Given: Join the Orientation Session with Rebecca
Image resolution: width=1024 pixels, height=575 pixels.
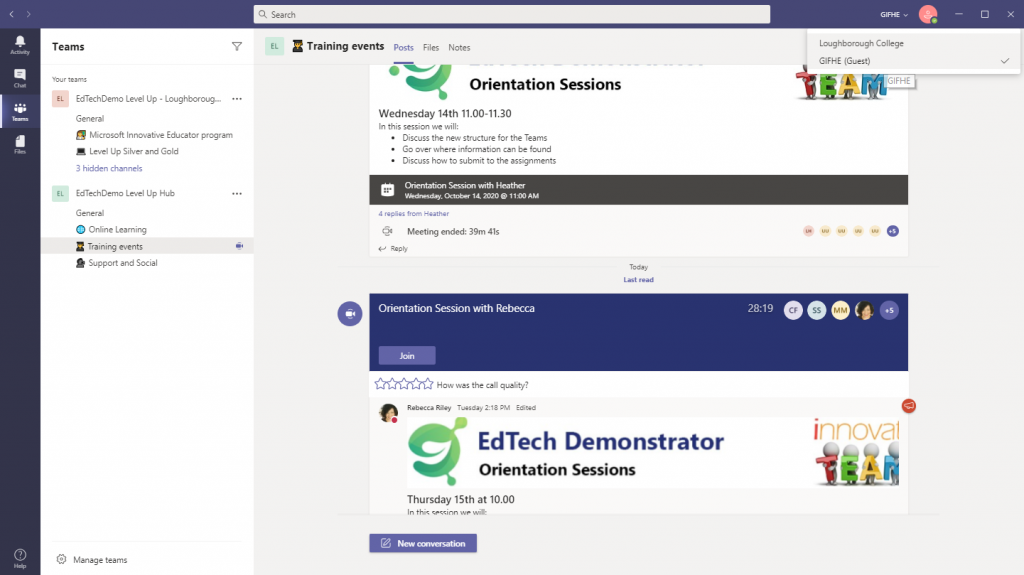Looking at the screenshot, I should [x=407, y=355].
